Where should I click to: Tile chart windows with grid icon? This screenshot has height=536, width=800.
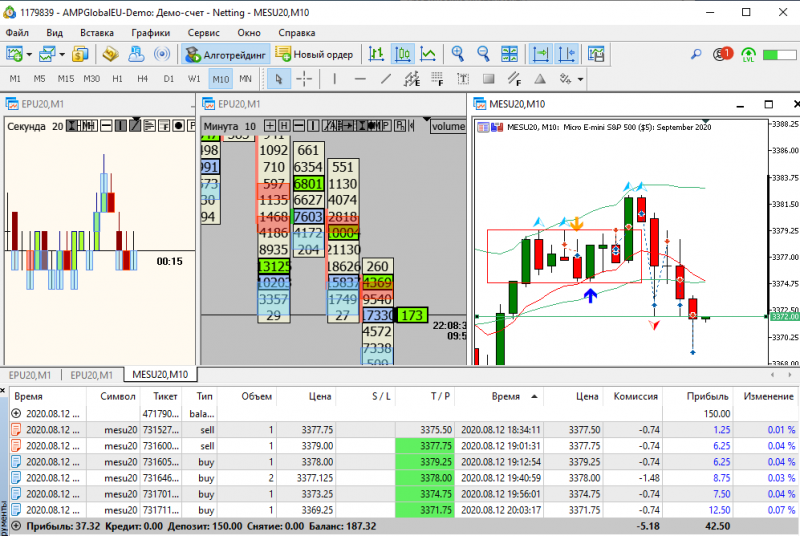tap(509, 54)
